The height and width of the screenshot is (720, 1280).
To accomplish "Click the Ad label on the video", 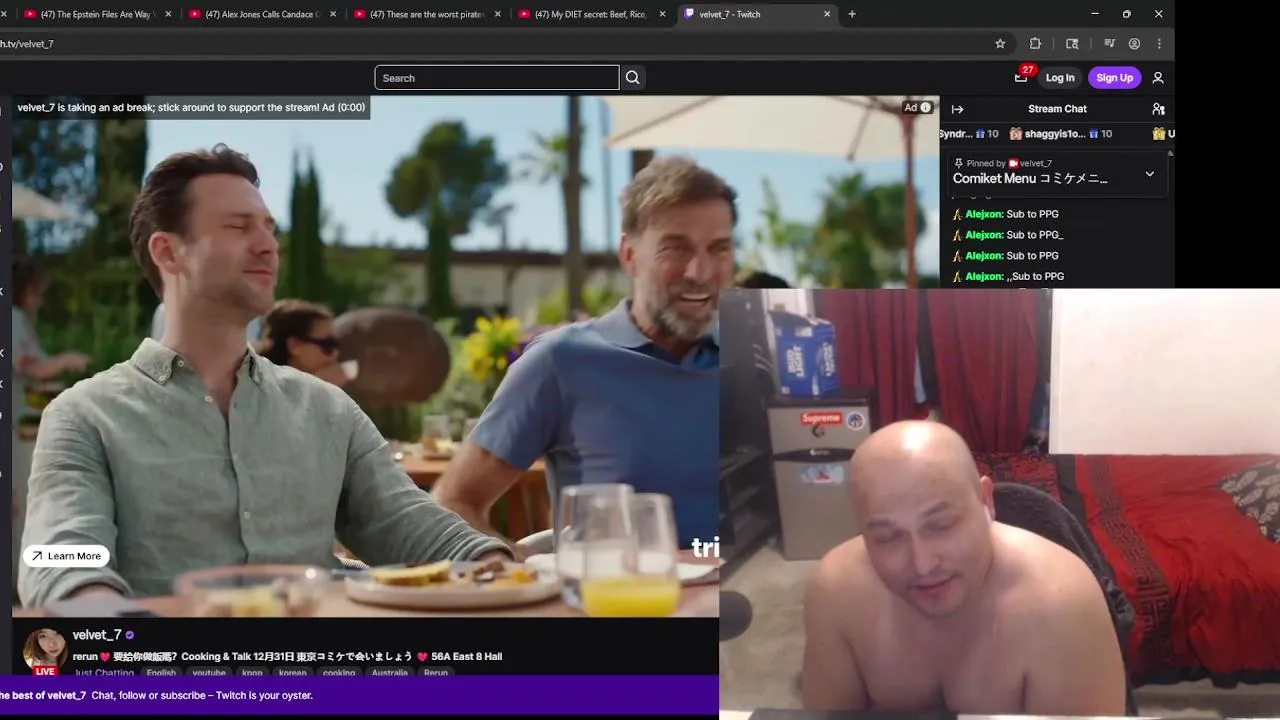I will [911, 108].
